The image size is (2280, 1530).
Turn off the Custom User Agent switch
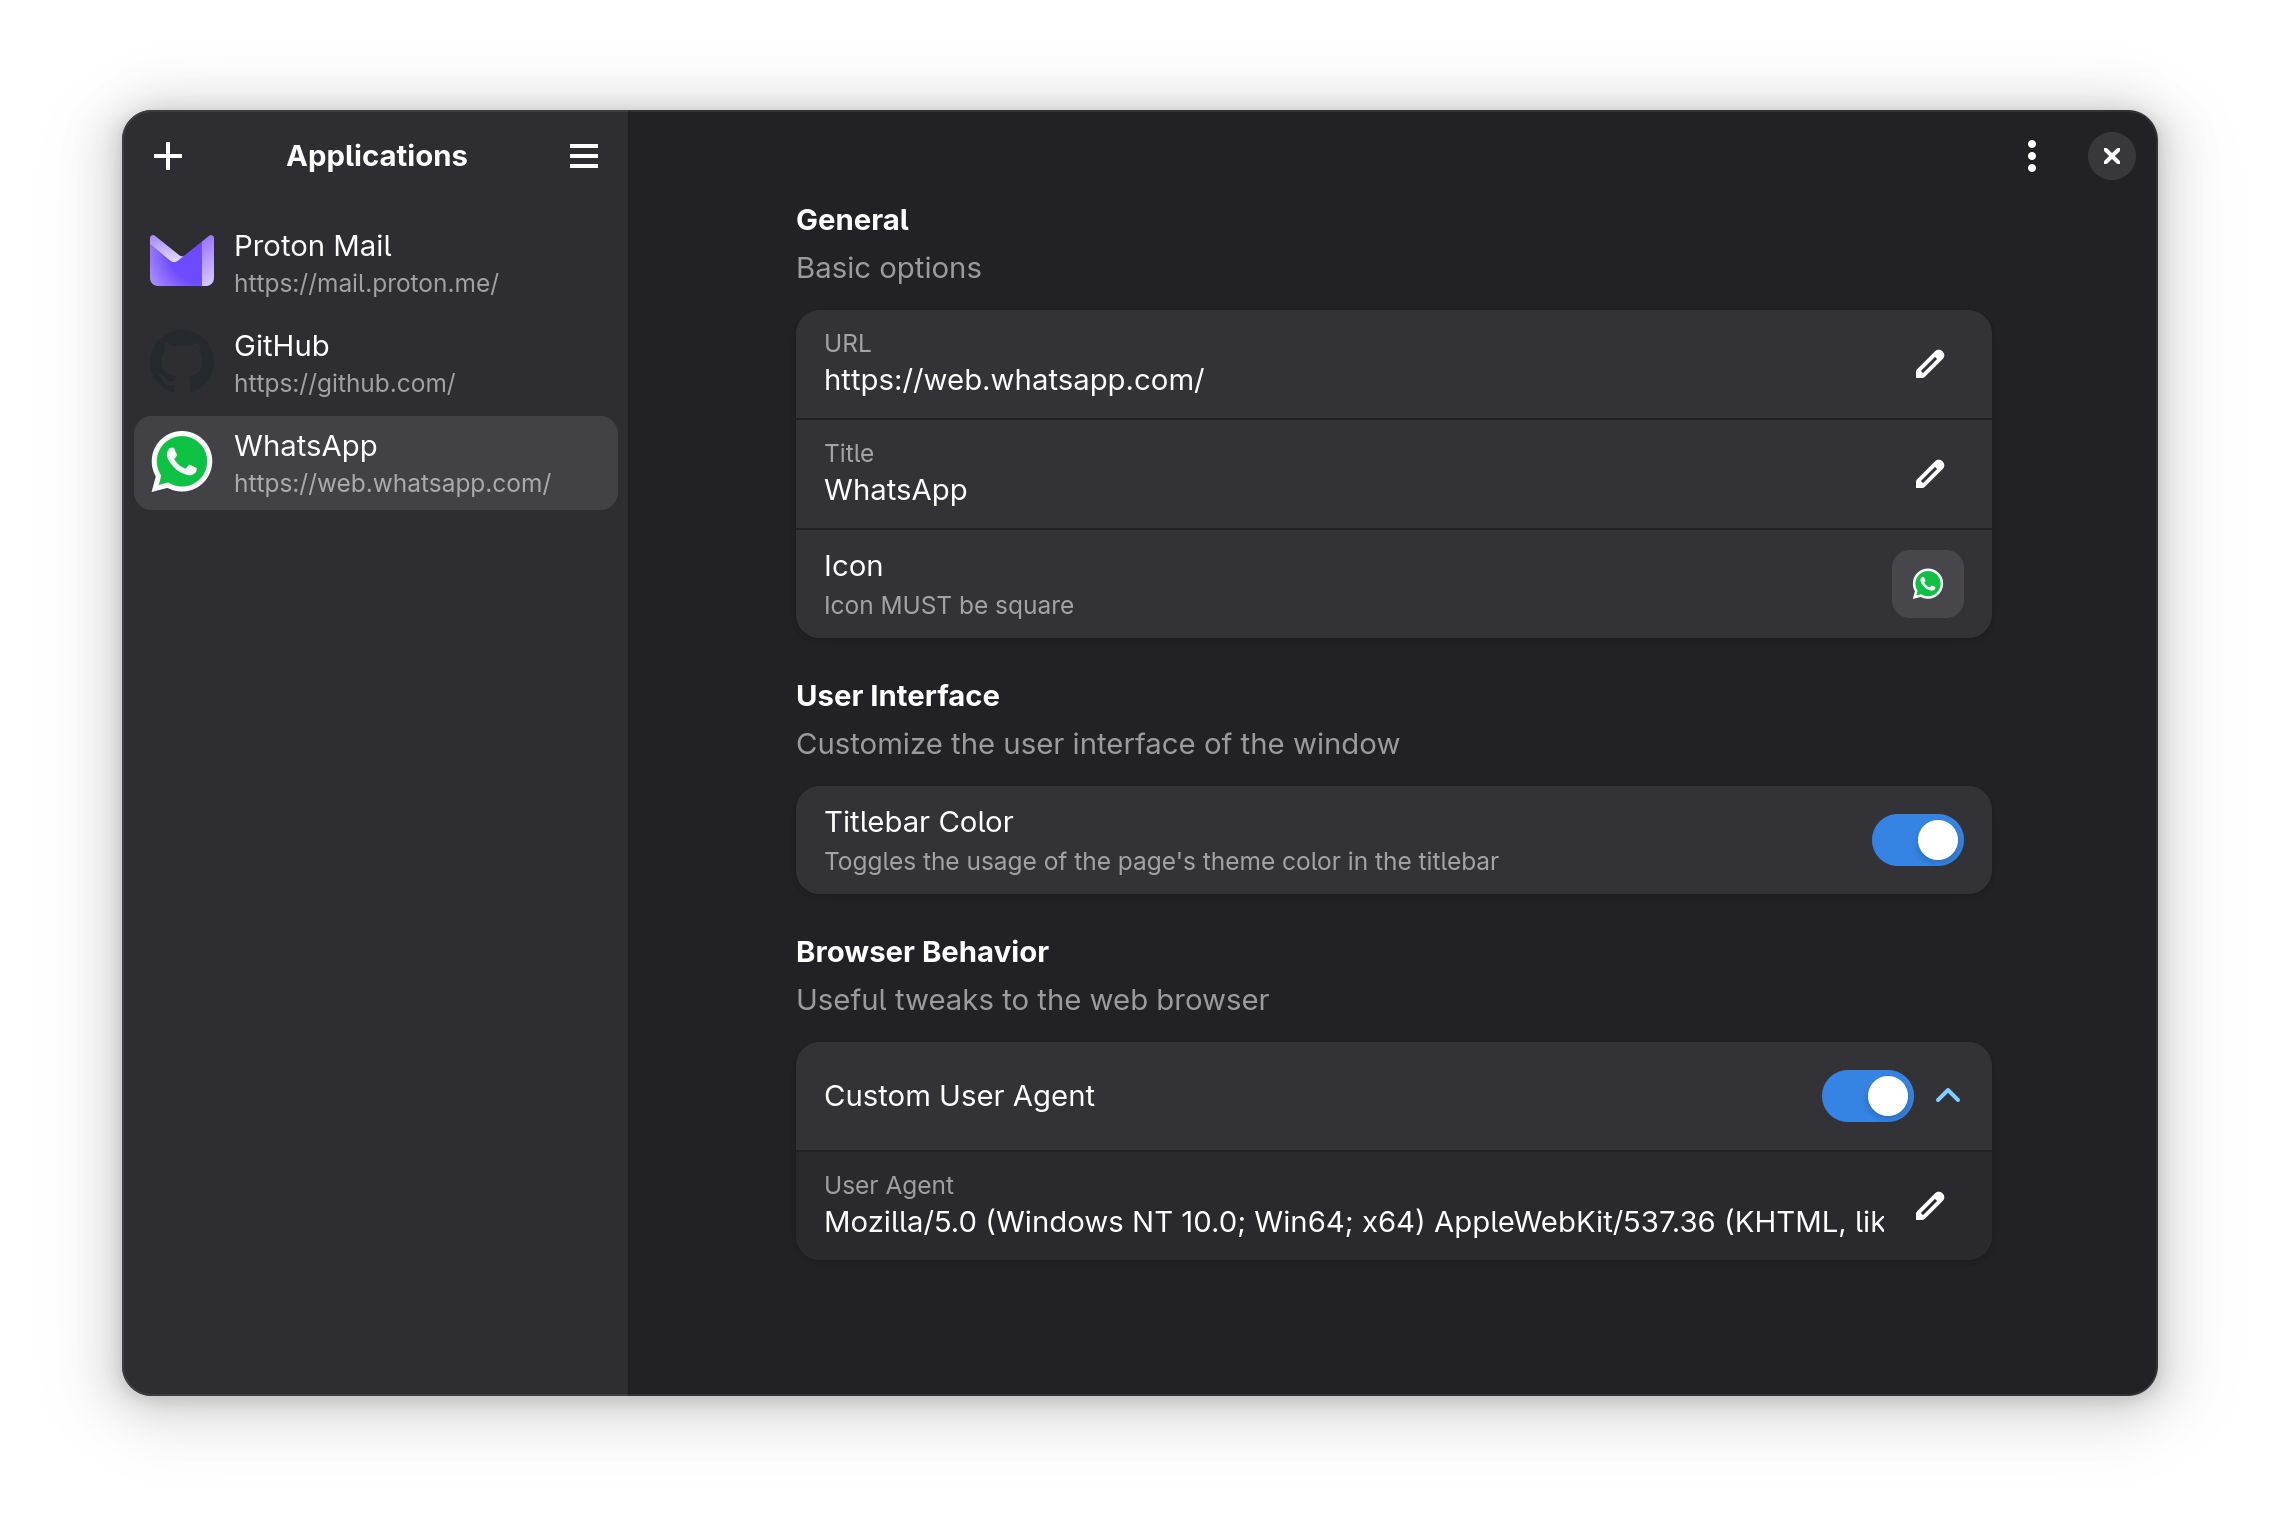1867,1096
